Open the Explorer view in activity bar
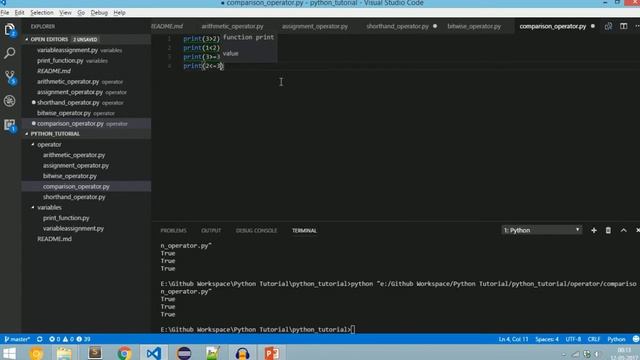This screenshot has width=640, height=360. [x=9, y=30]
